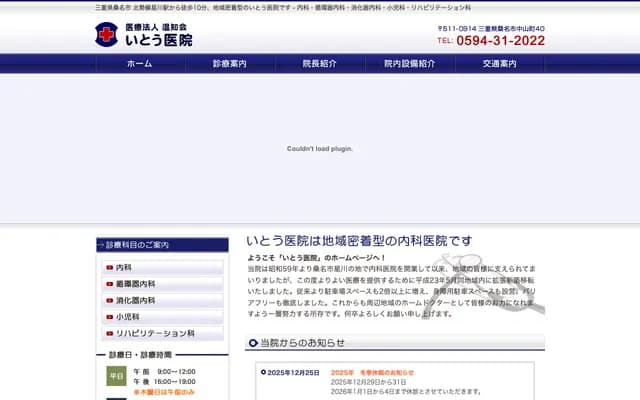Go to the 院長紹介 page

320,63
